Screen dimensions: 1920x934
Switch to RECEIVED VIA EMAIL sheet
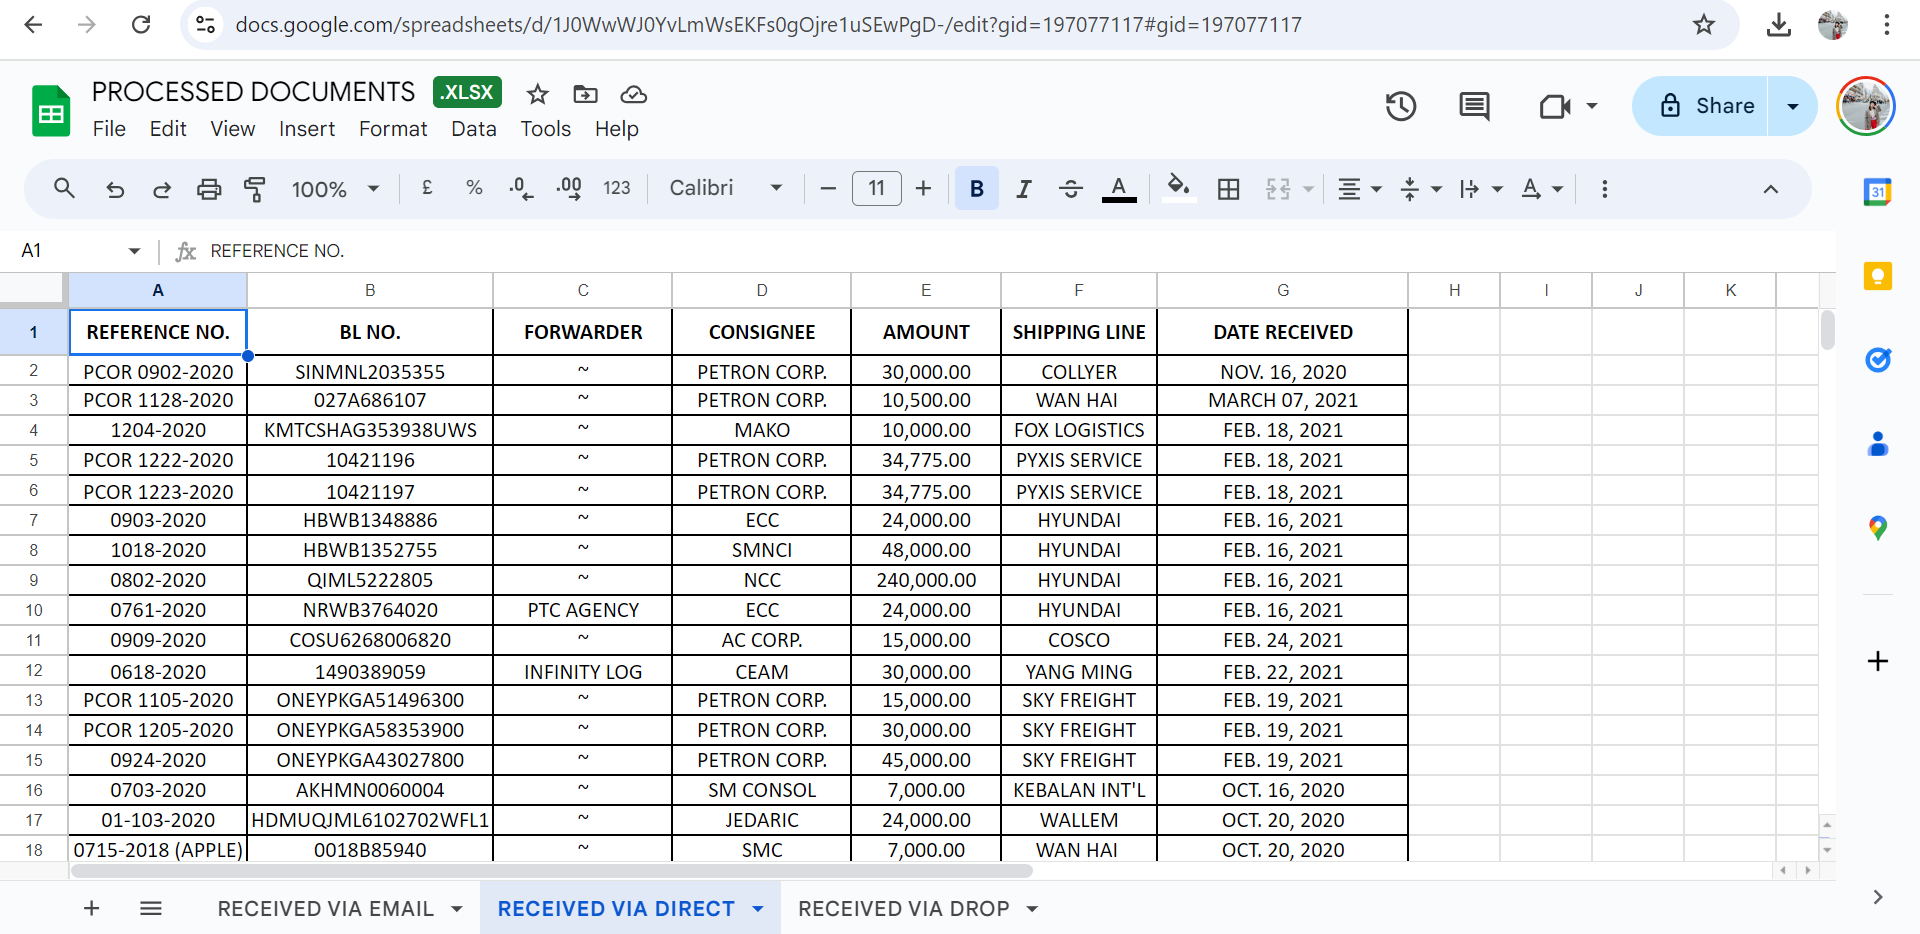[x=326, y=908]
